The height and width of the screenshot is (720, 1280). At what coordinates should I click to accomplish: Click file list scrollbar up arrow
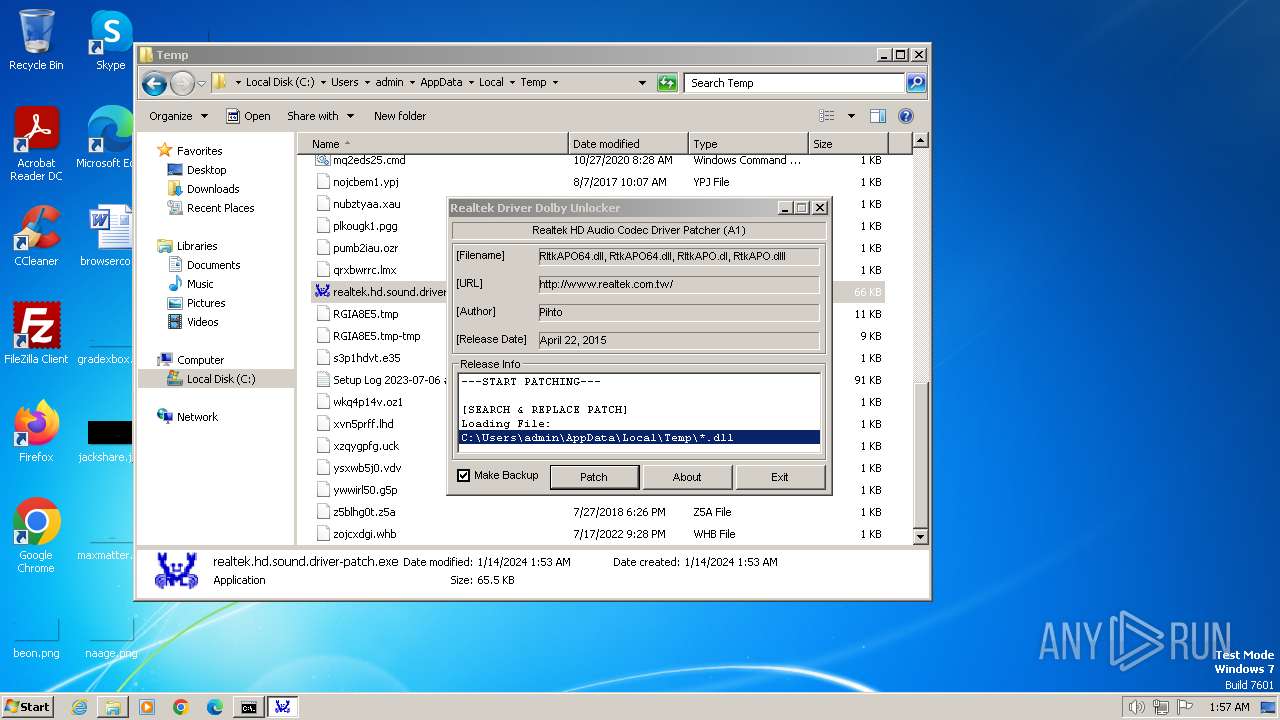920,141
